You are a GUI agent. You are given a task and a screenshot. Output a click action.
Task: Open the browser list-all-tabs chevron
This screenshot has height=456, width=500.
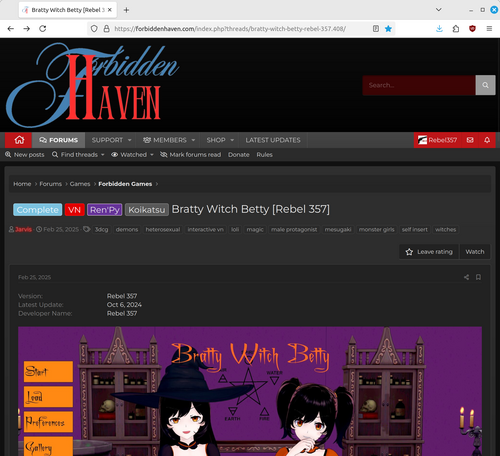[x=439, y=10]
